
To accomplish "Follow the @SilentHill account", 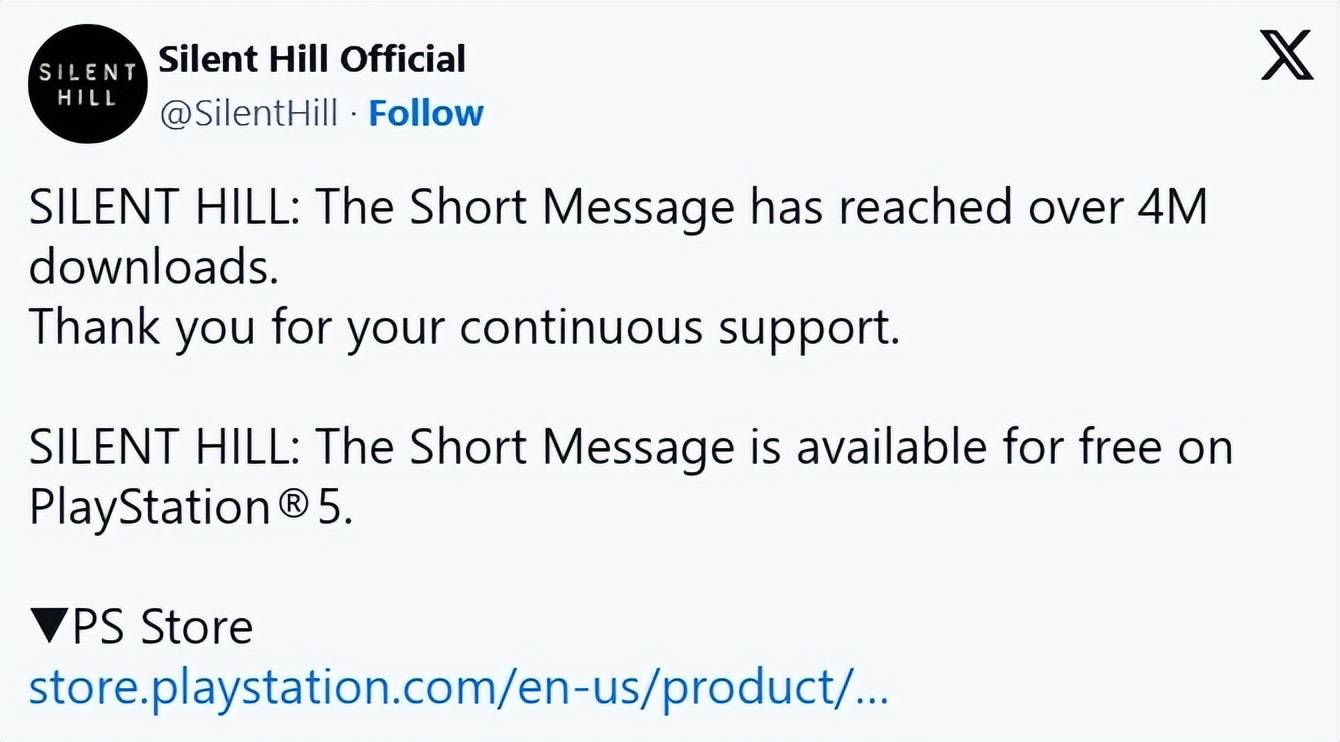I will (426, 113).
